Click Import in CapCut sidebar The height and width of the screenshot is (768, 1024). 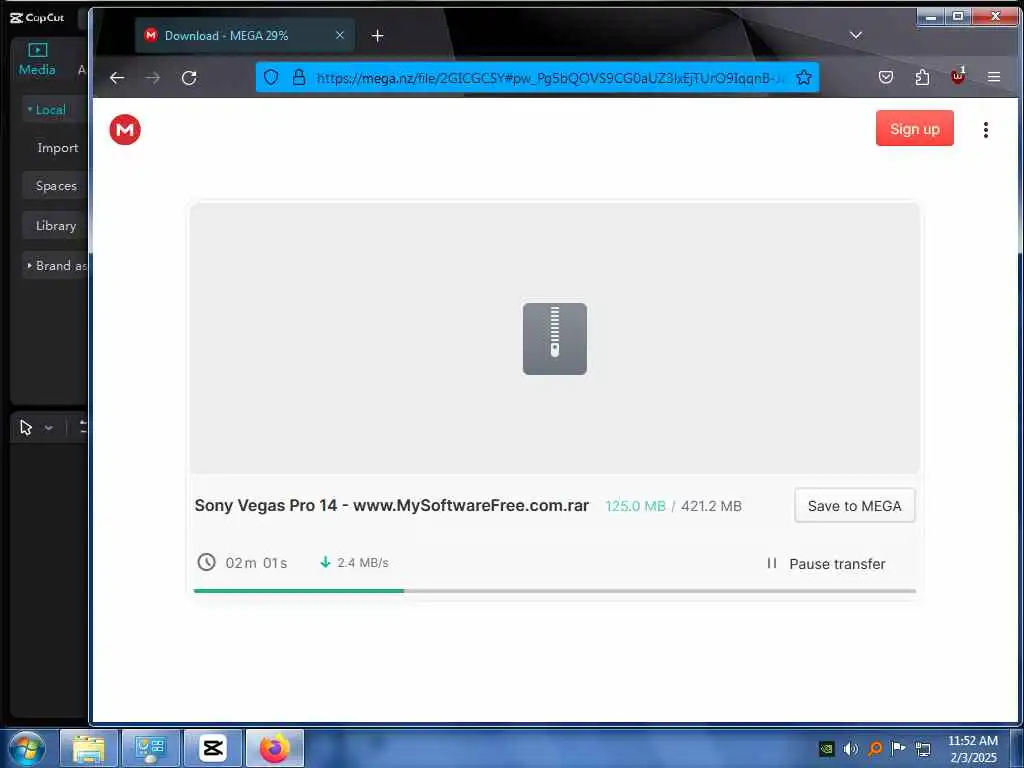tap(57, 148)
